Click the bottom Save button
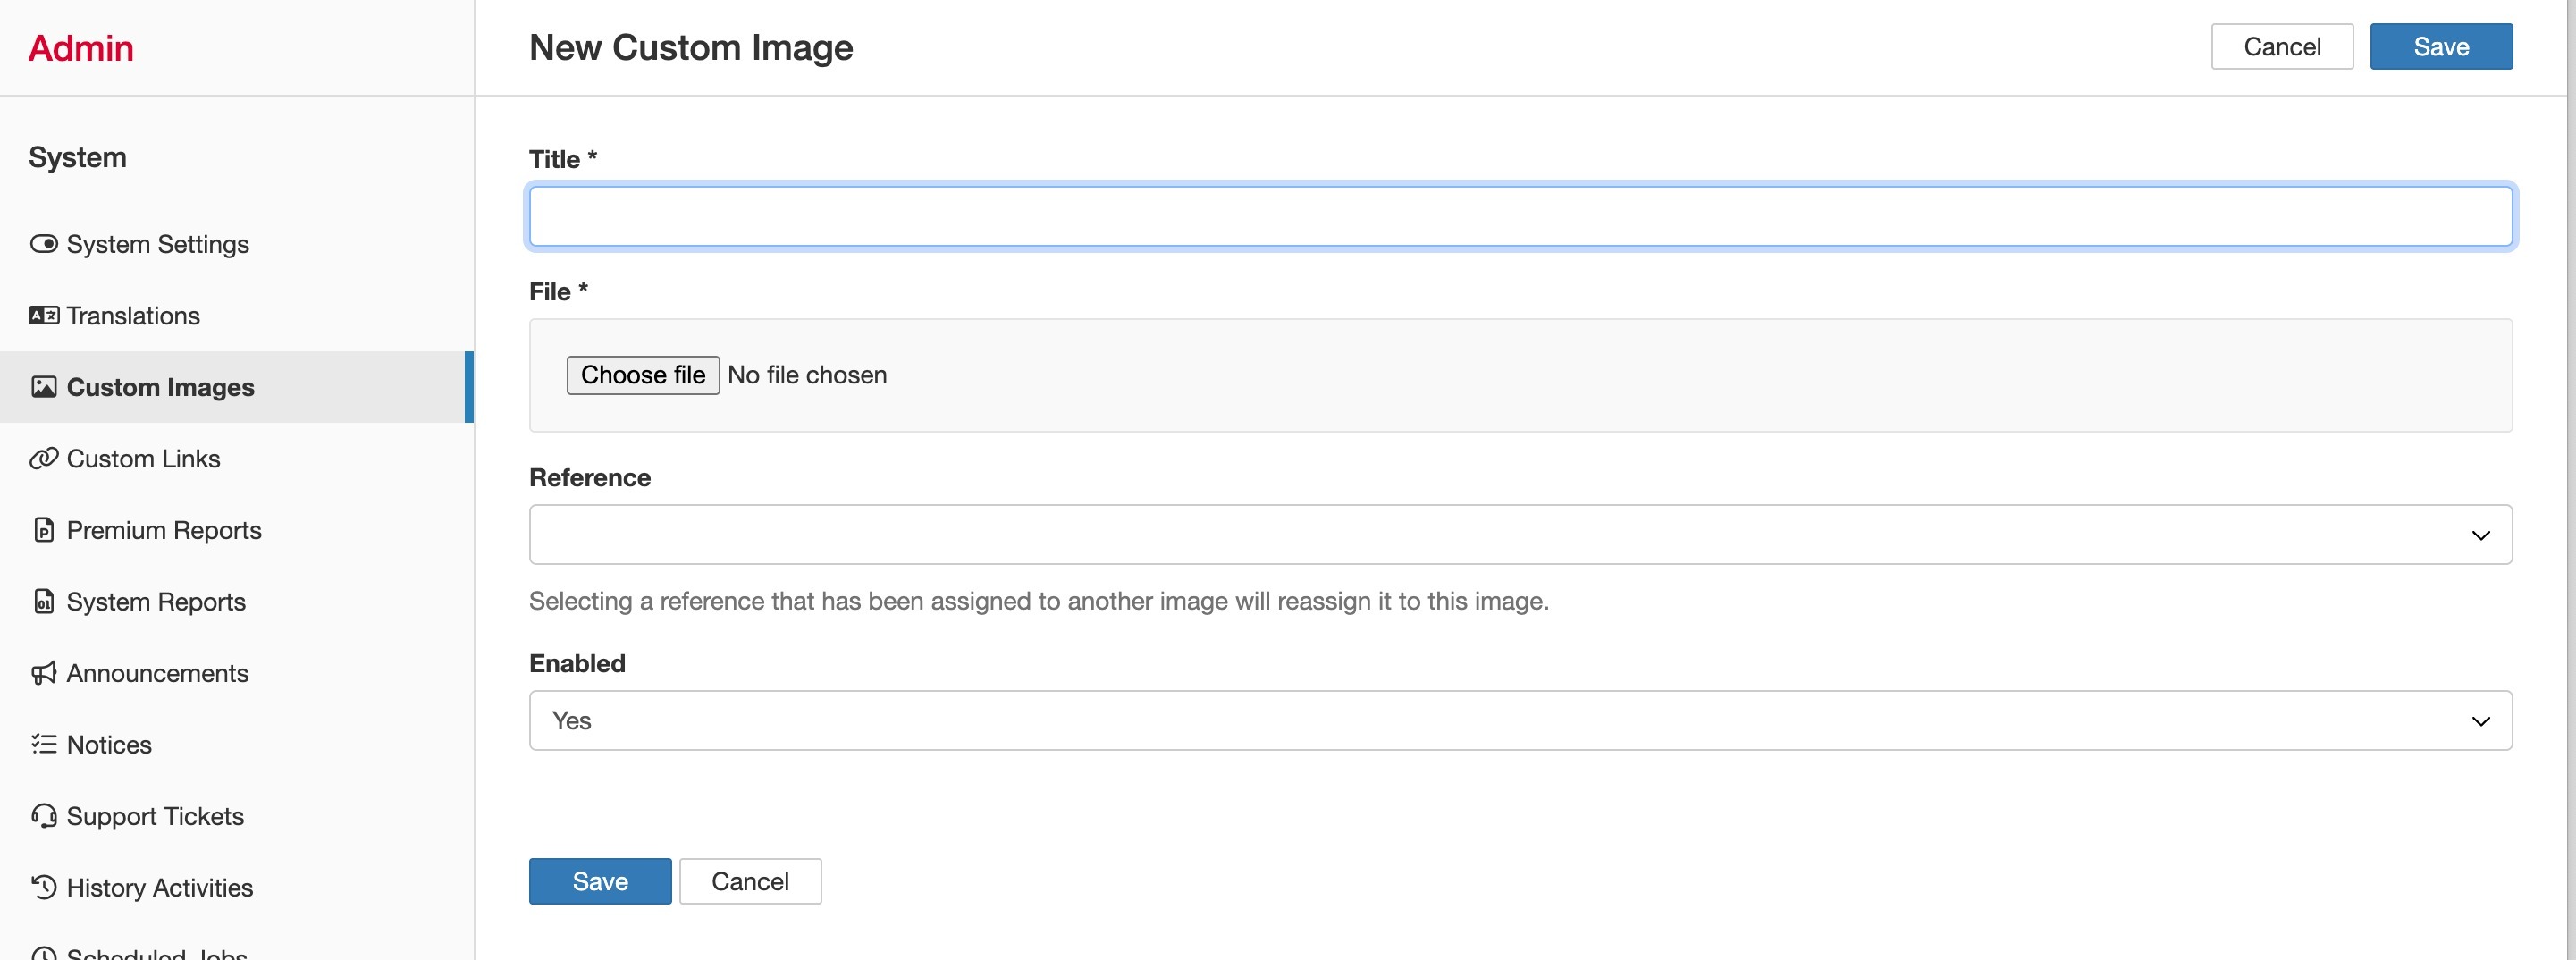Screen dimensions: 2576x960 click(599, 881)
